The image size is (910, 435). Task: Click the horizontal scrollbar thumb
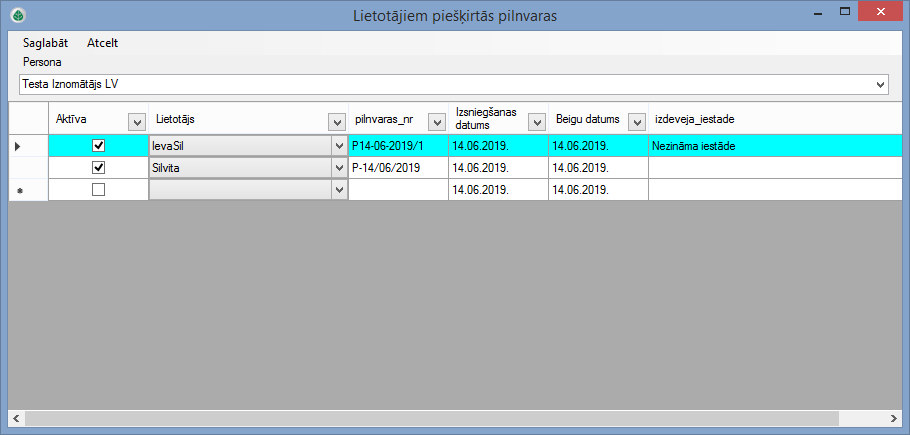coord(432,418)
